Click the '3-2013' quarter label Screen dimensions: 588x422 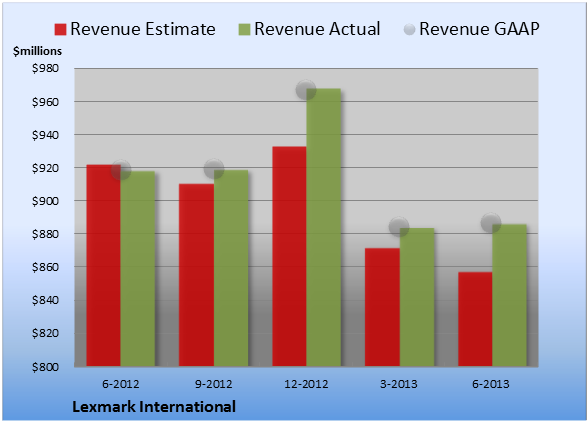(399, 384)
